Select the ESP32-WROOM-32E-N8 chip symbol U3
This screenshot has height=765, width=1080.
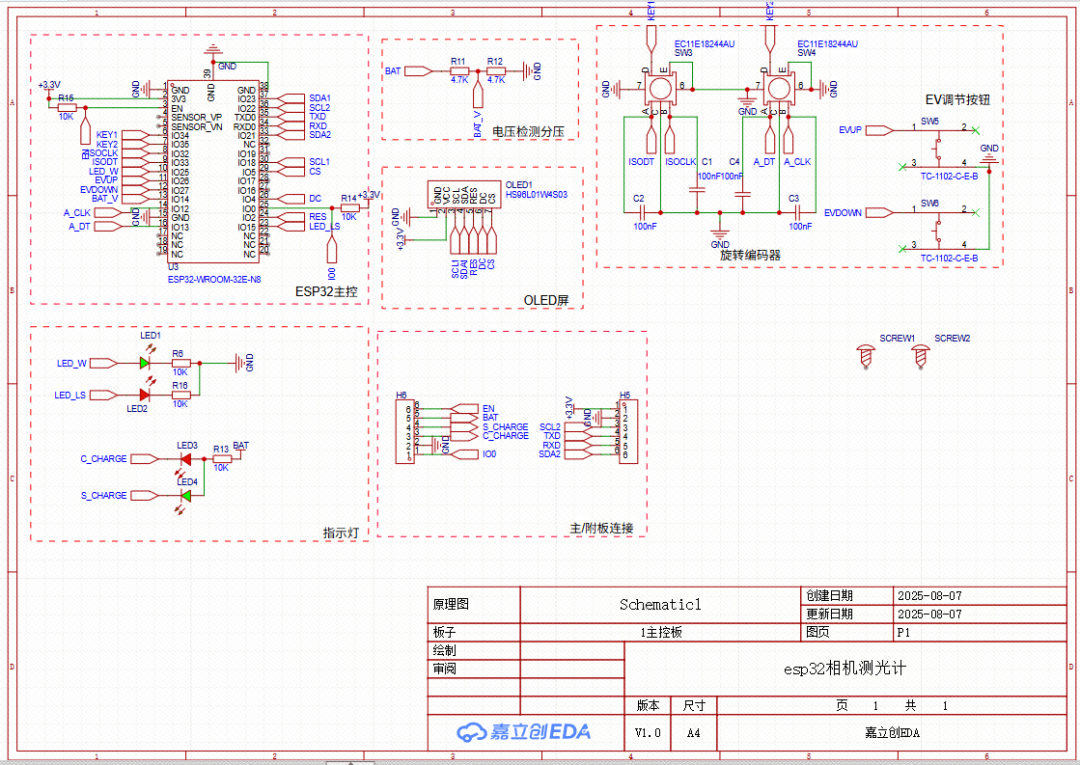click(212, 170)
